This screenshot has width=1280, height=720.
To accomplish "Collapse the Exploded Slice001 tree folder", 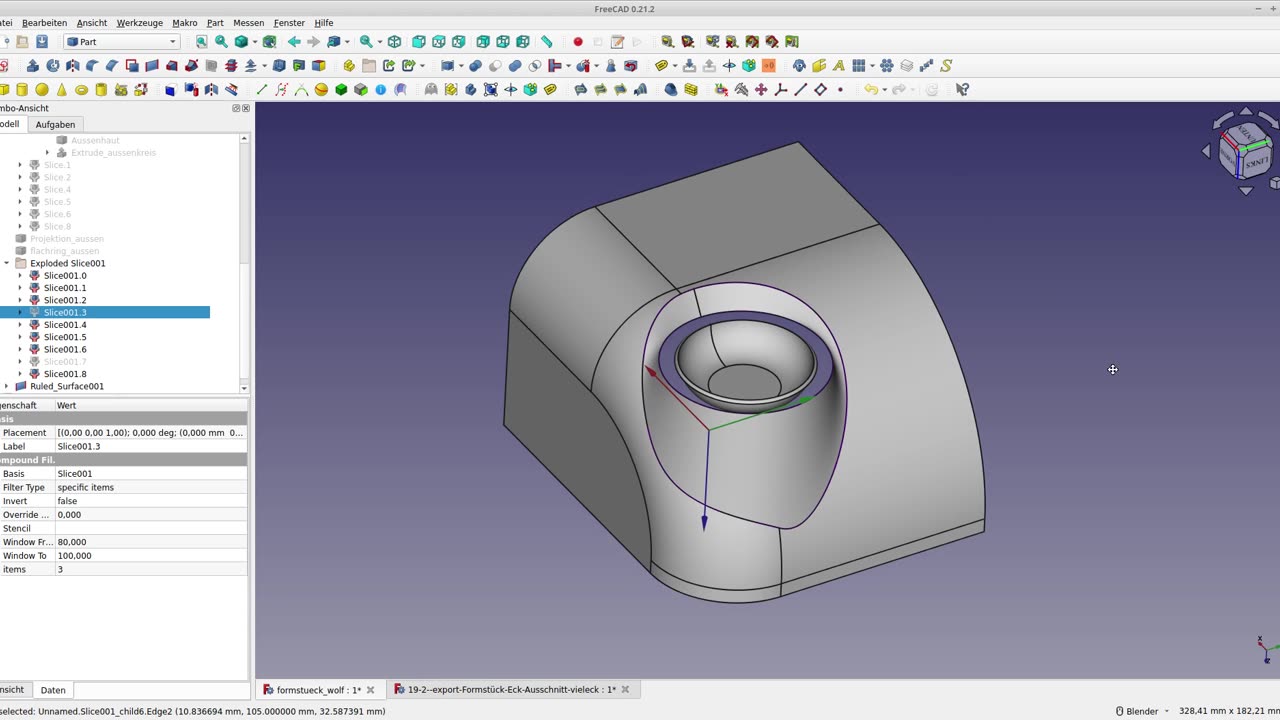I will pyautogui.click(x=7, y=263).
